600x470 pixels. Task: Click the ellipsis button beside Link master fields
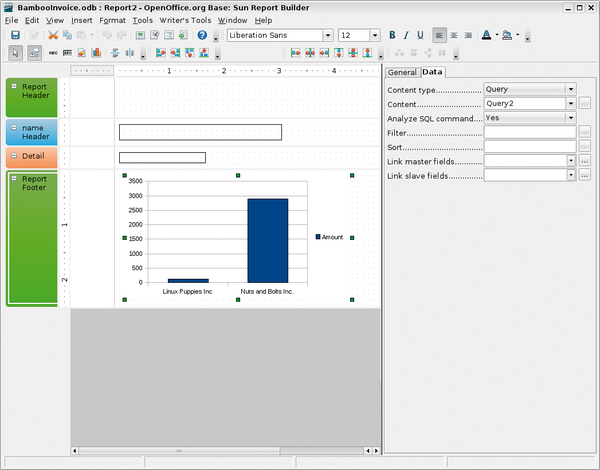[585, 160]
